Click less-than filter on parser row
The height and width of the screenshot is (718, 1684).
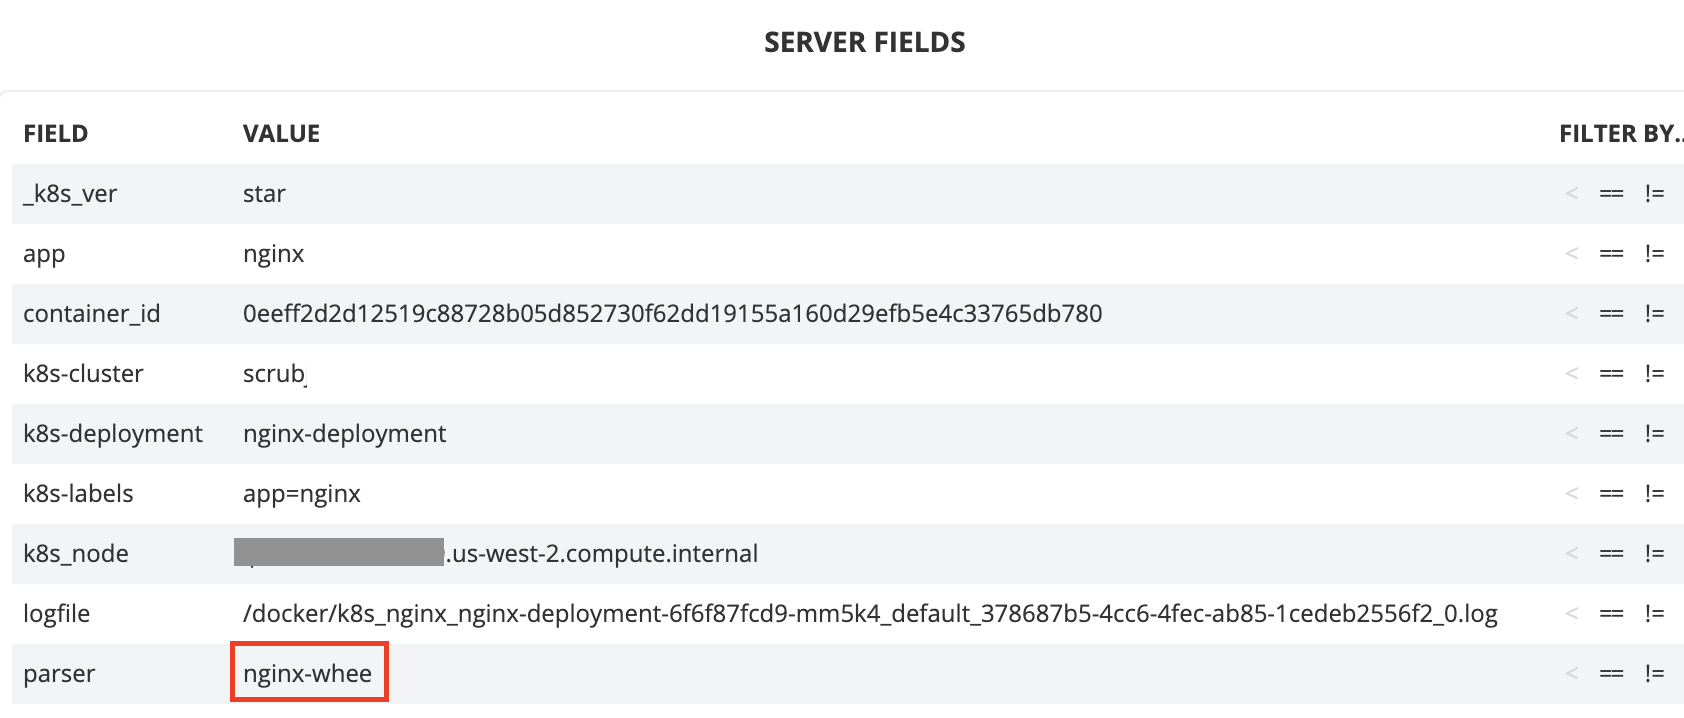1572,674
